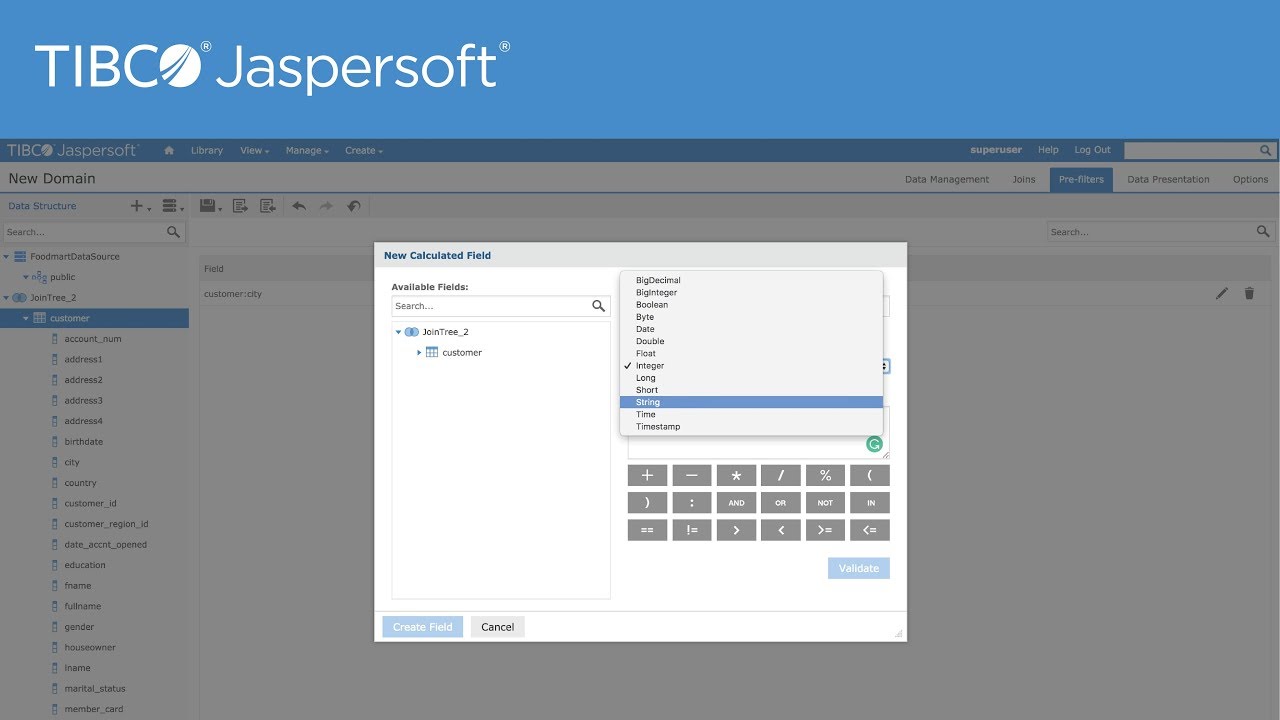The image size is (1280, 720).
Task: Click Cancel in the dialog
Action: tap(497, 627)
